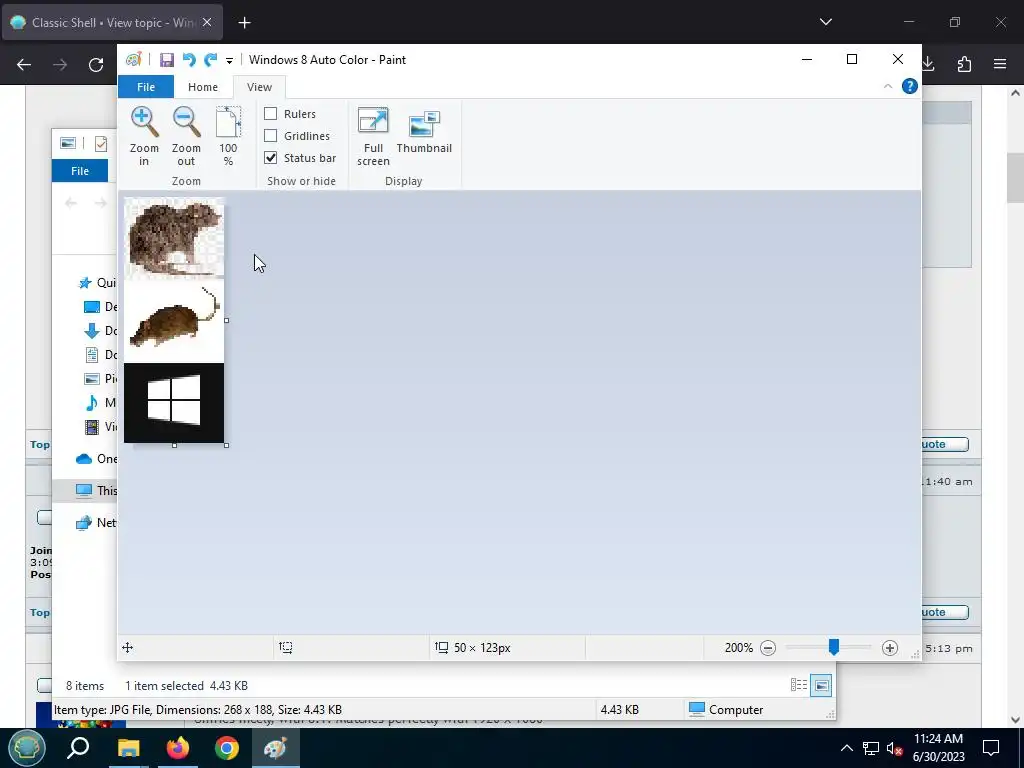1024x768 pixels.
Task: Collapse the Paint ribbon with the chevron
Action: (x=888, y=86)
